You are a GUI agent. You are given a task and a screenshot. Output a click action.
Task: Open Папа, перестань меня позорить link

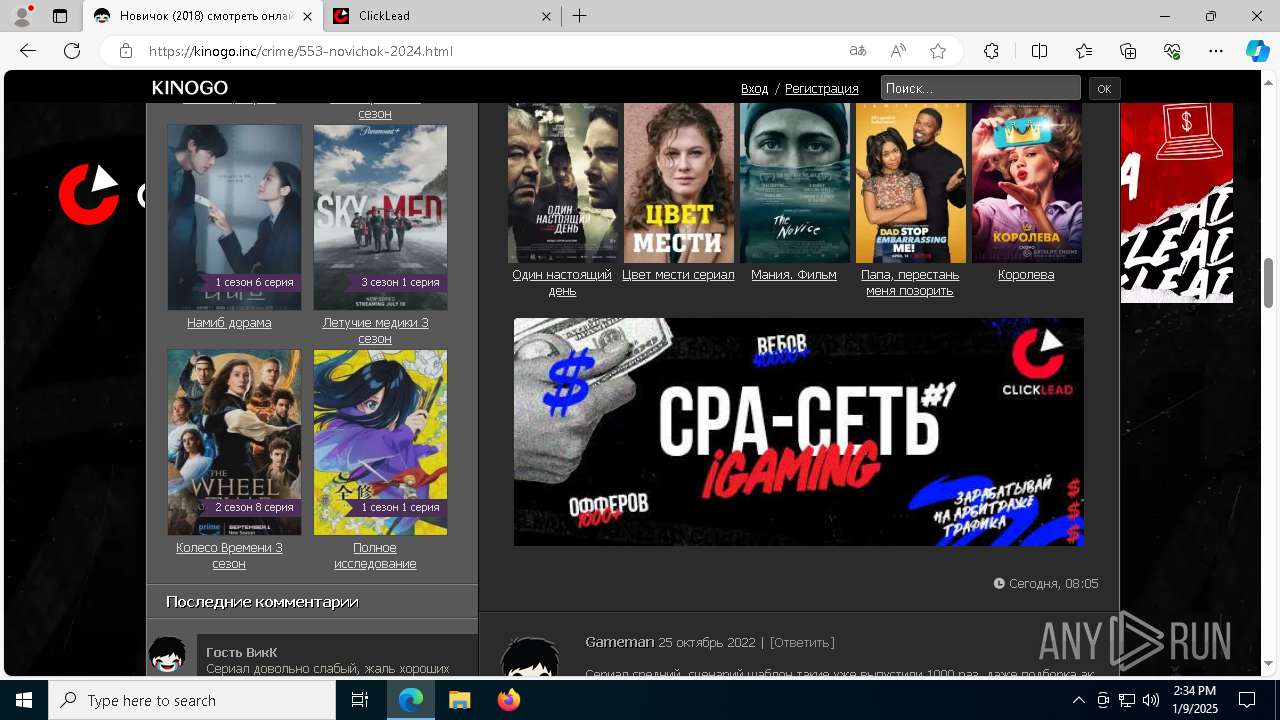910,282
